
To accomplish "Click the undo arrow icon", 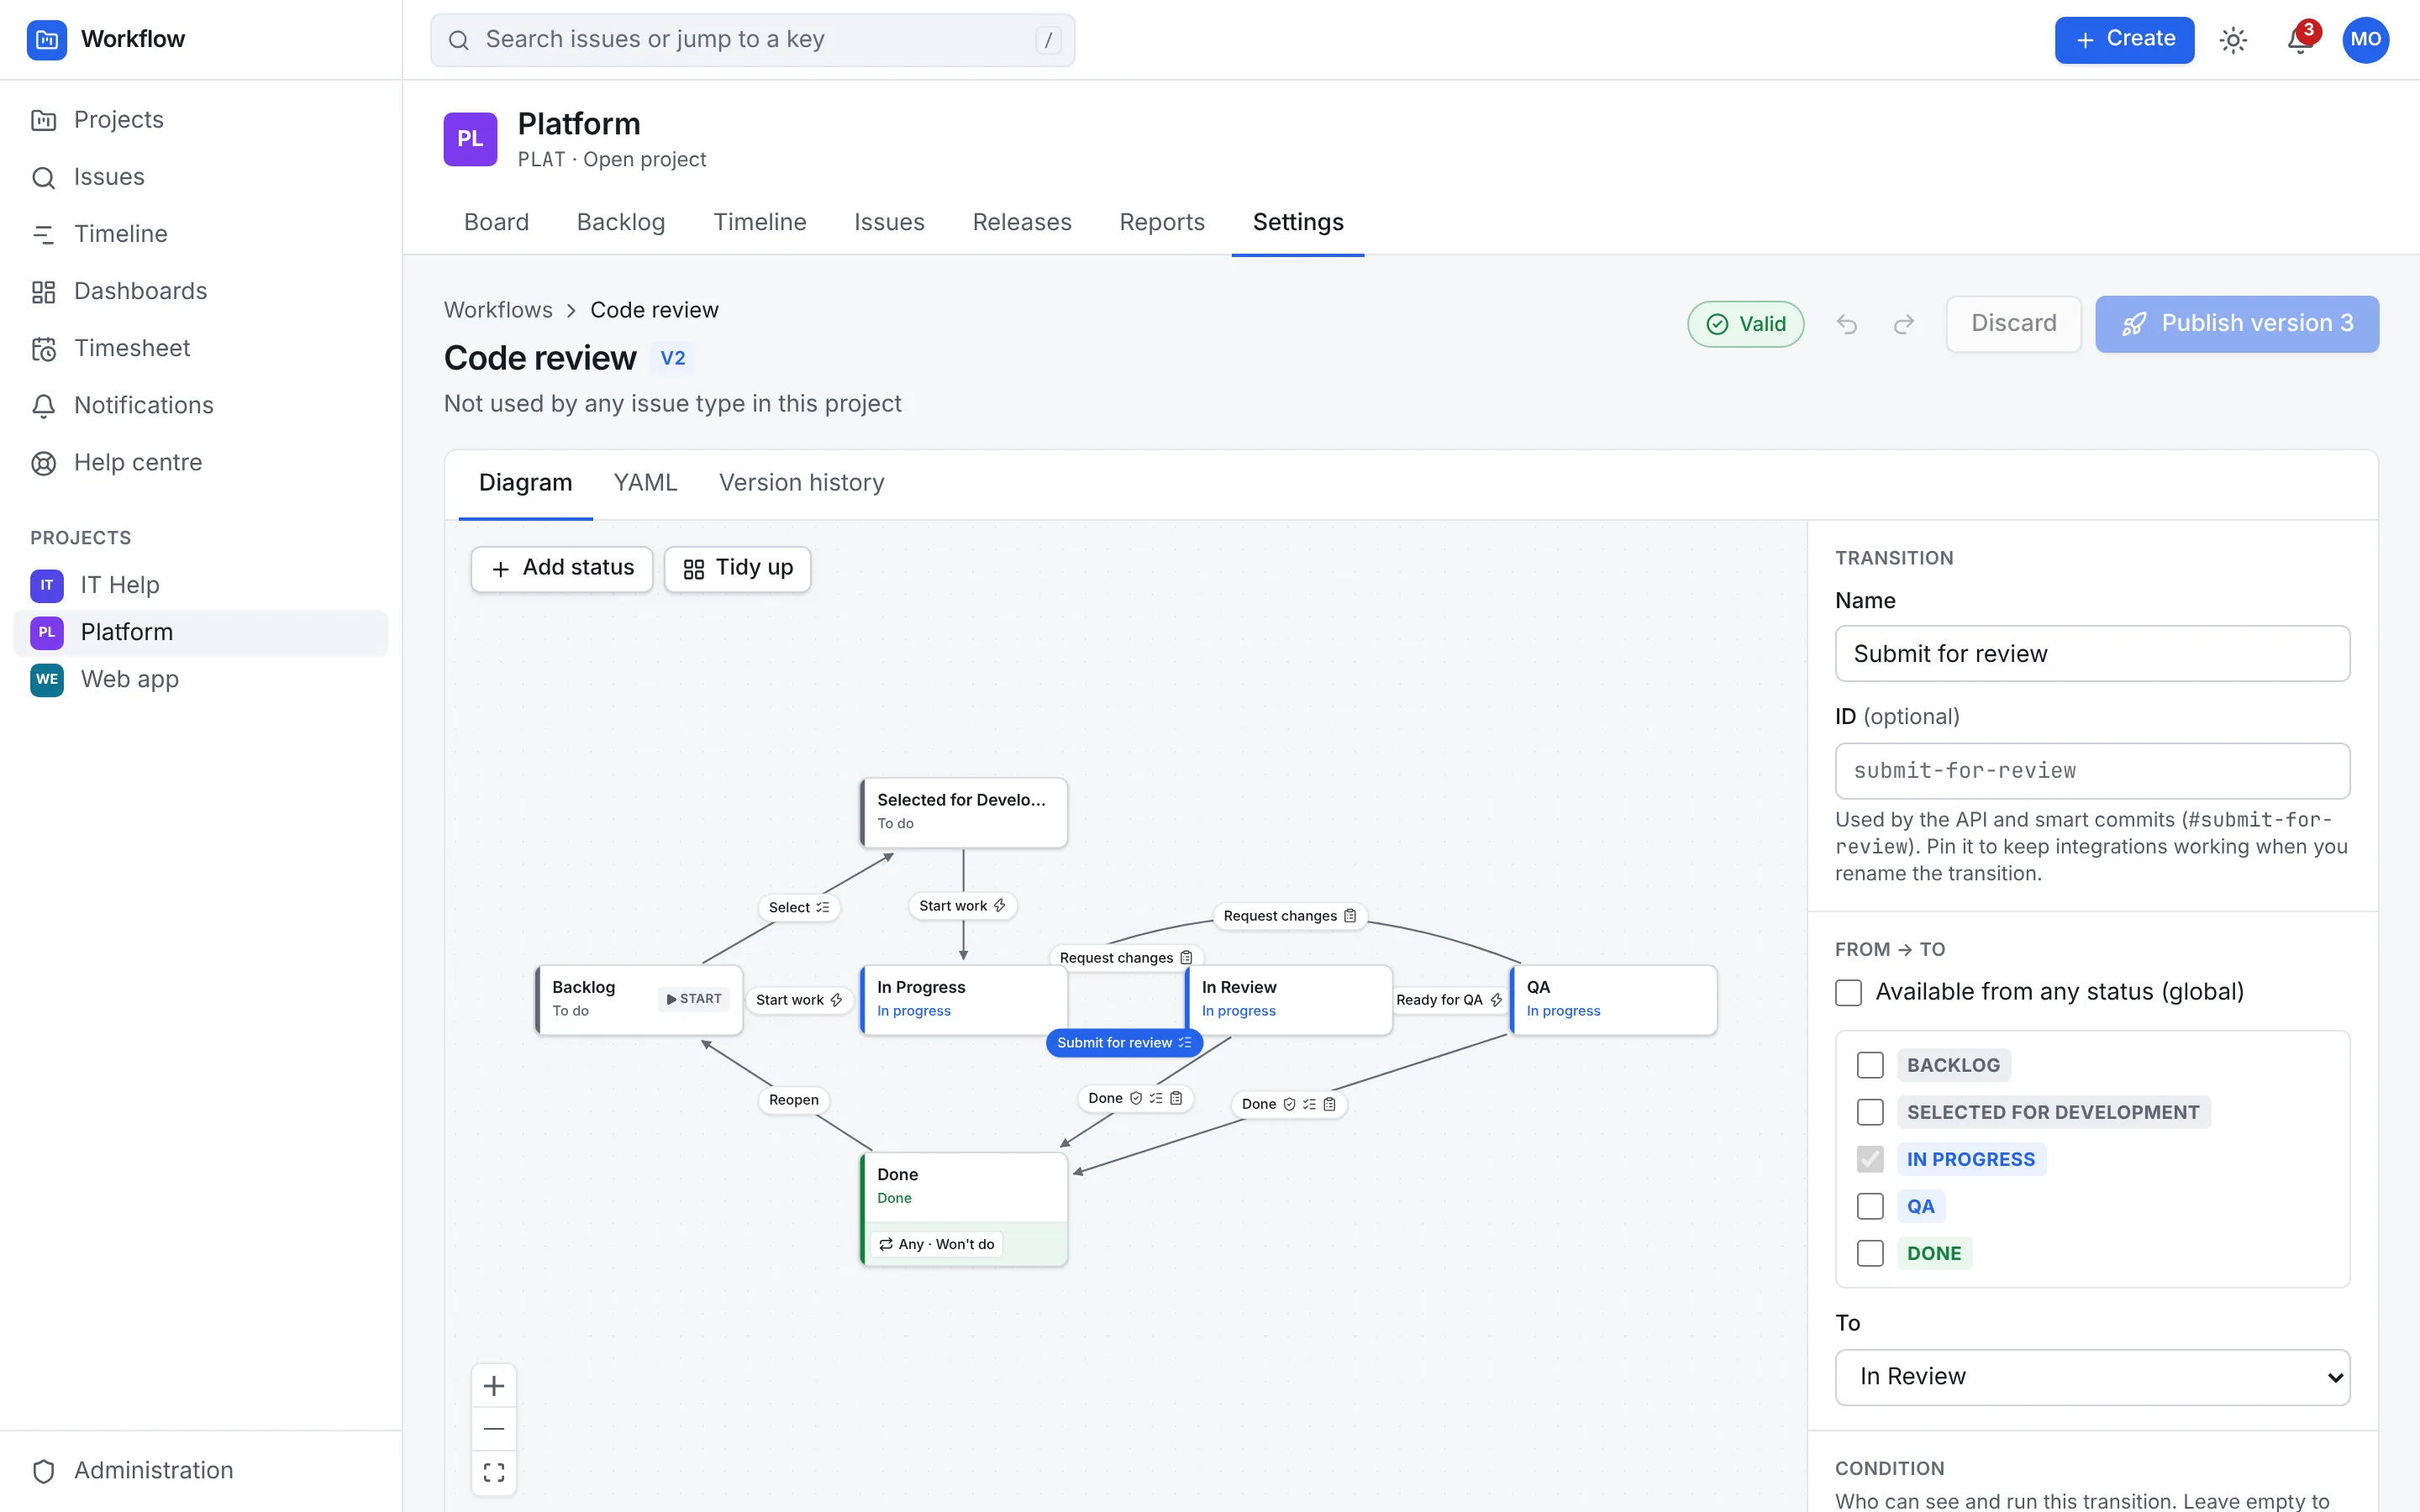I will coord(1847,324).
